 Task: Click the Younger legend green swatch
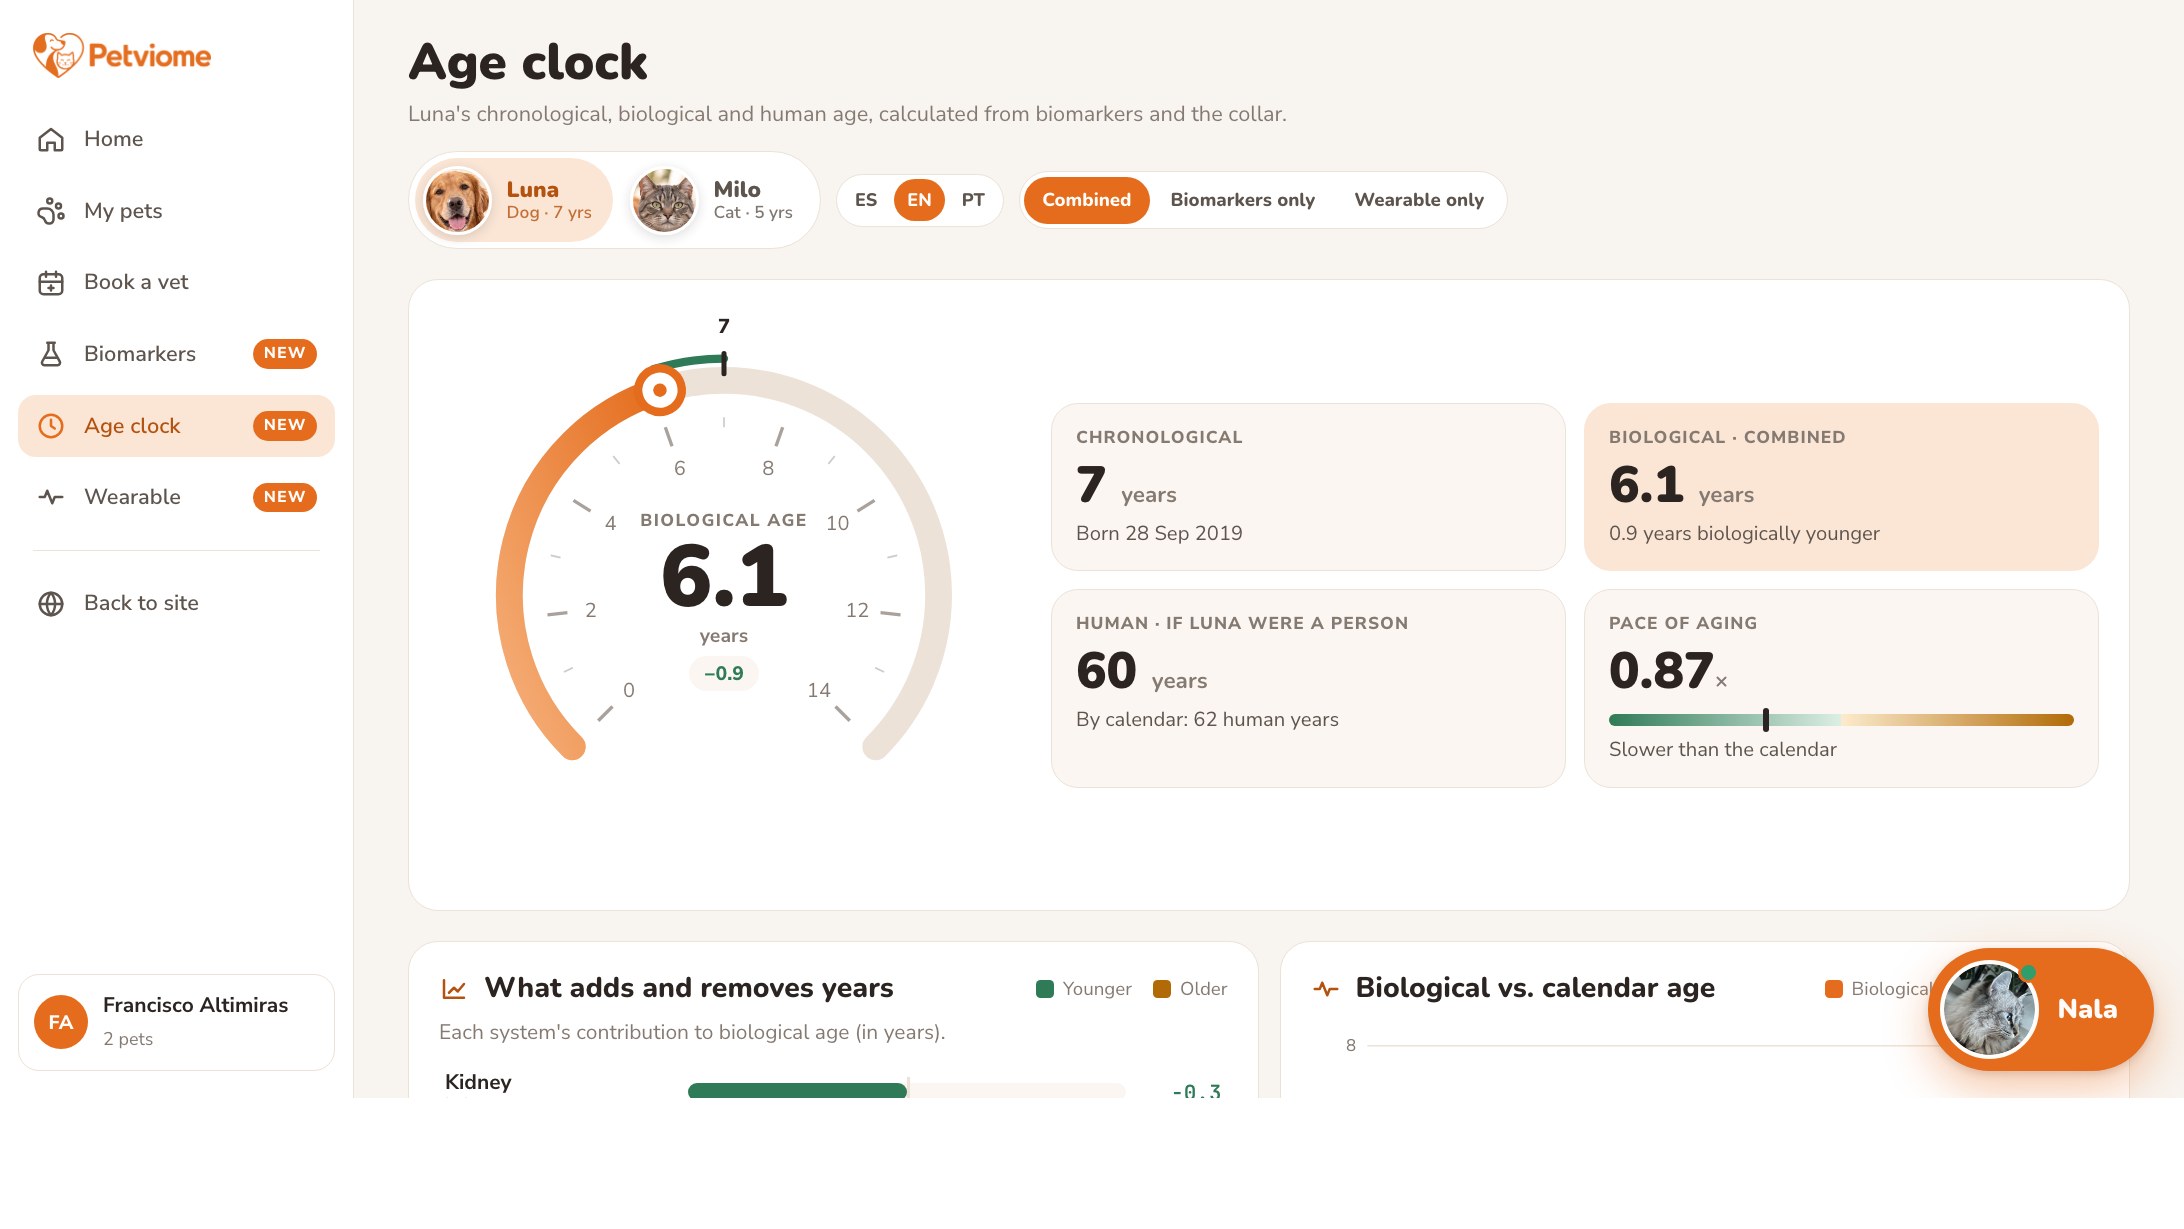1045,989
